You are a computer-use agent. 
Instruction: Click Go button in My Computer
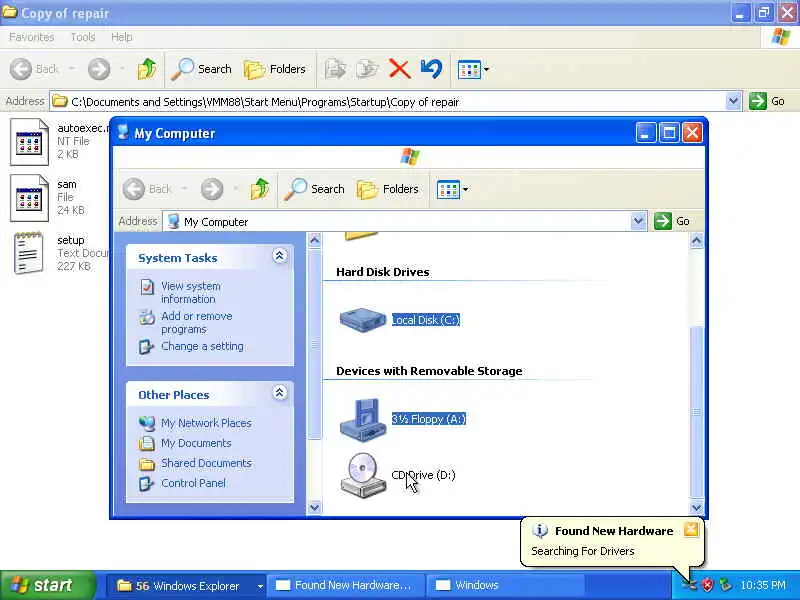pos(672,221)
